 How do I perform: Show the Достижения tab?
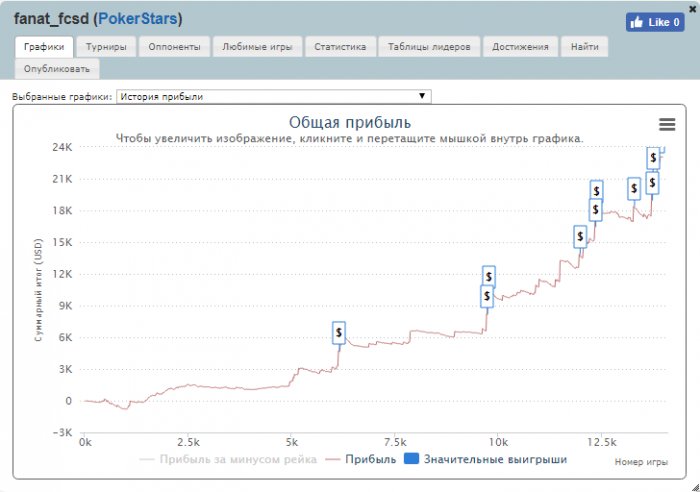pos(521,47)
